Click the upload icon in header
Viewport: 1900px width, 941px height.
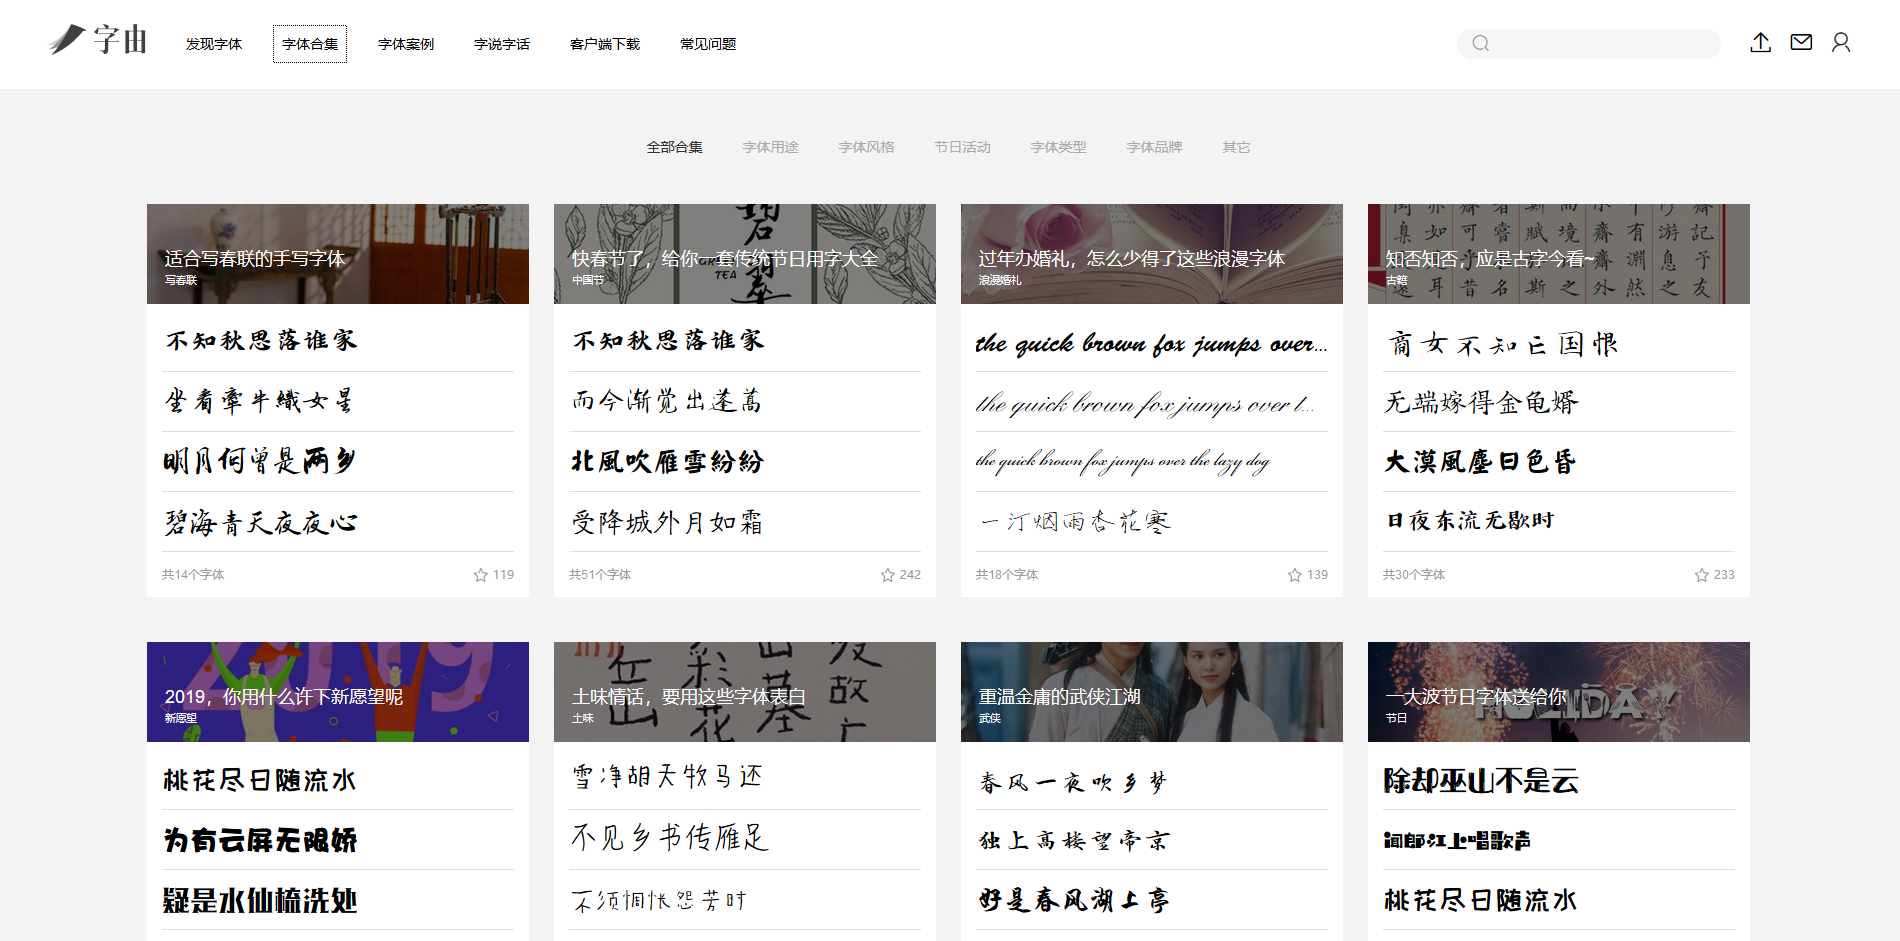[x=1761, y=43]
